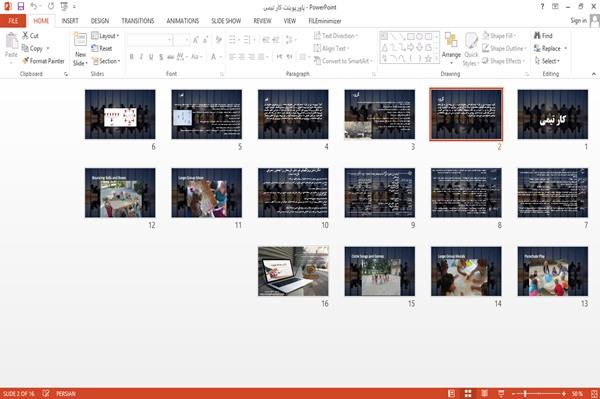The width and height of the screenshot is (600, 399).
Task: Toggle Bold formatting
Action: tap(132, 57)
